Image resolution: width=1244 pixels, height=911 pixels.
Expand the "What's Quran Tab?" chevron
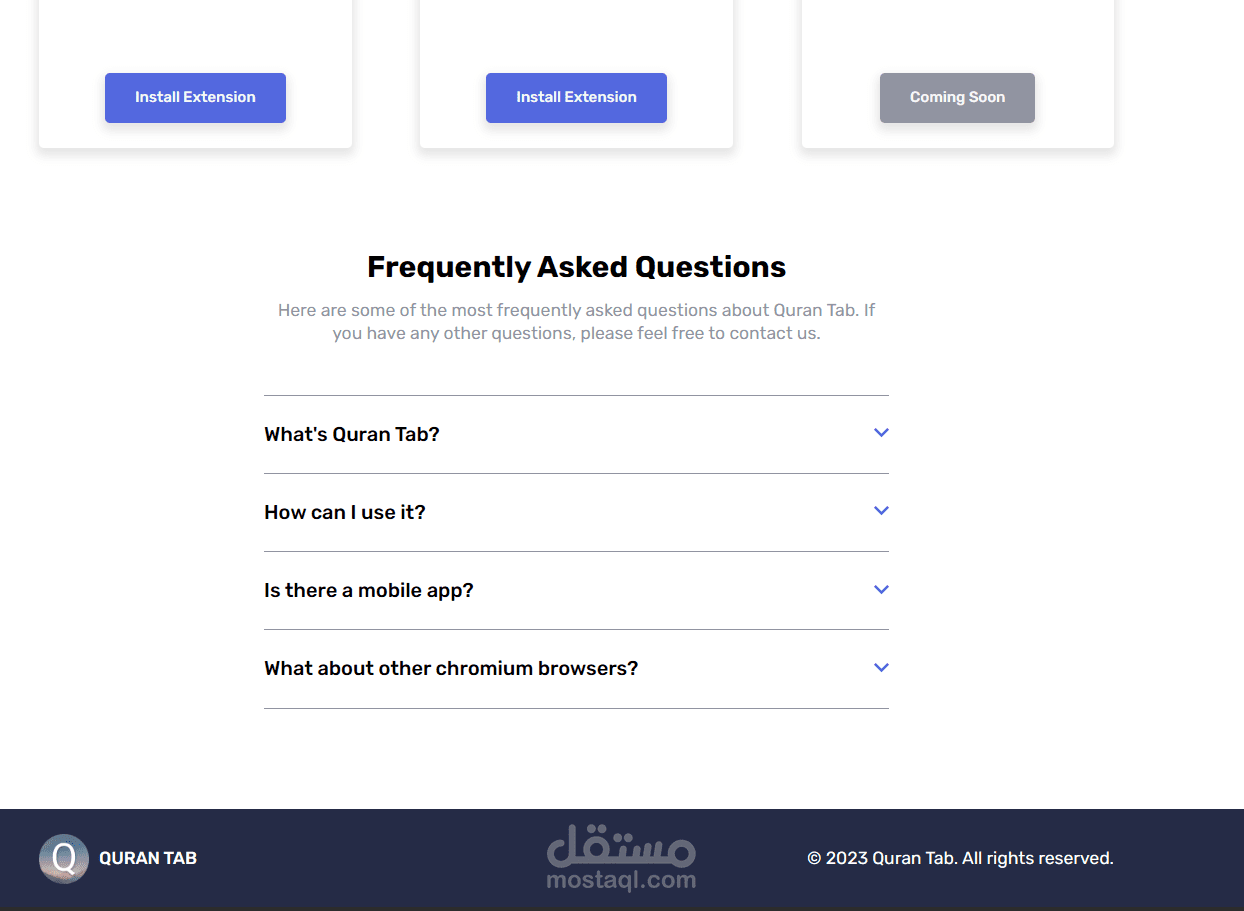click(881, 433)
